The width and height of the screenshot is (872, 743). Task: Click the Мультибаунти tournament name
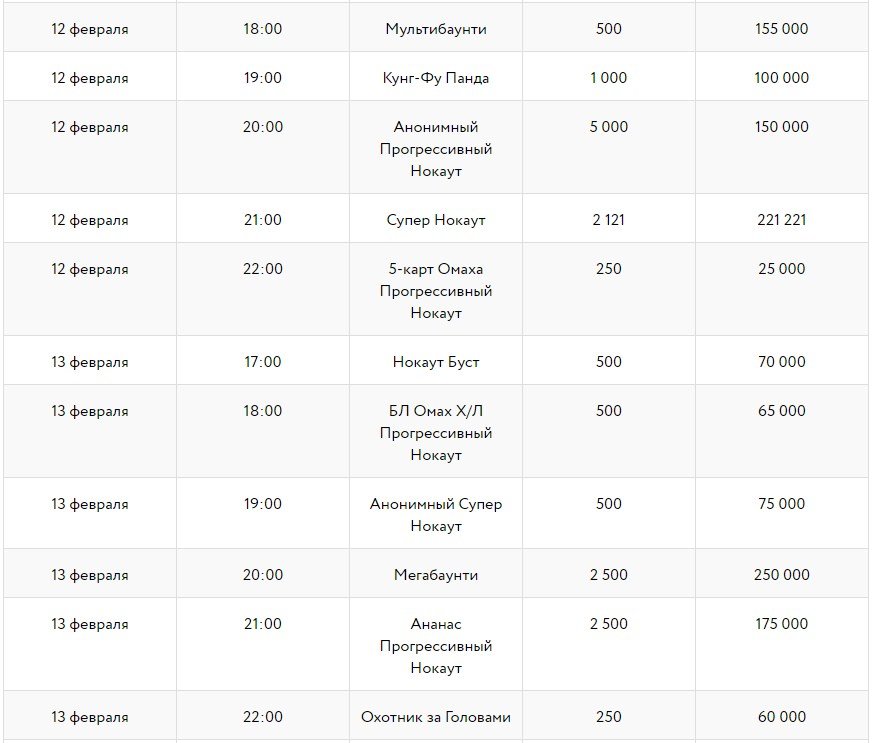(436, 29)
